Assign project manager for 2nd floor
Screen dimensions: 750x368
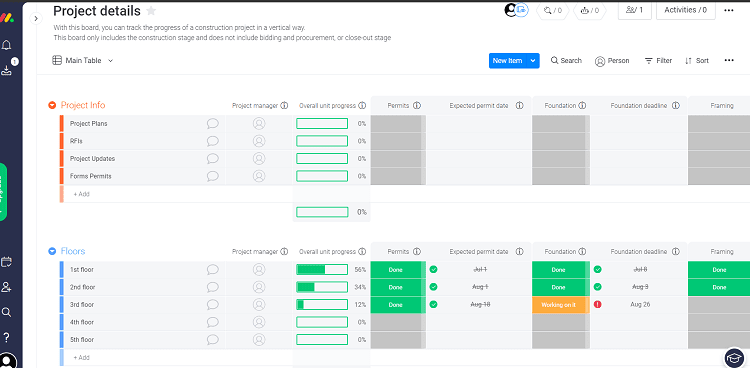[259, 287]
